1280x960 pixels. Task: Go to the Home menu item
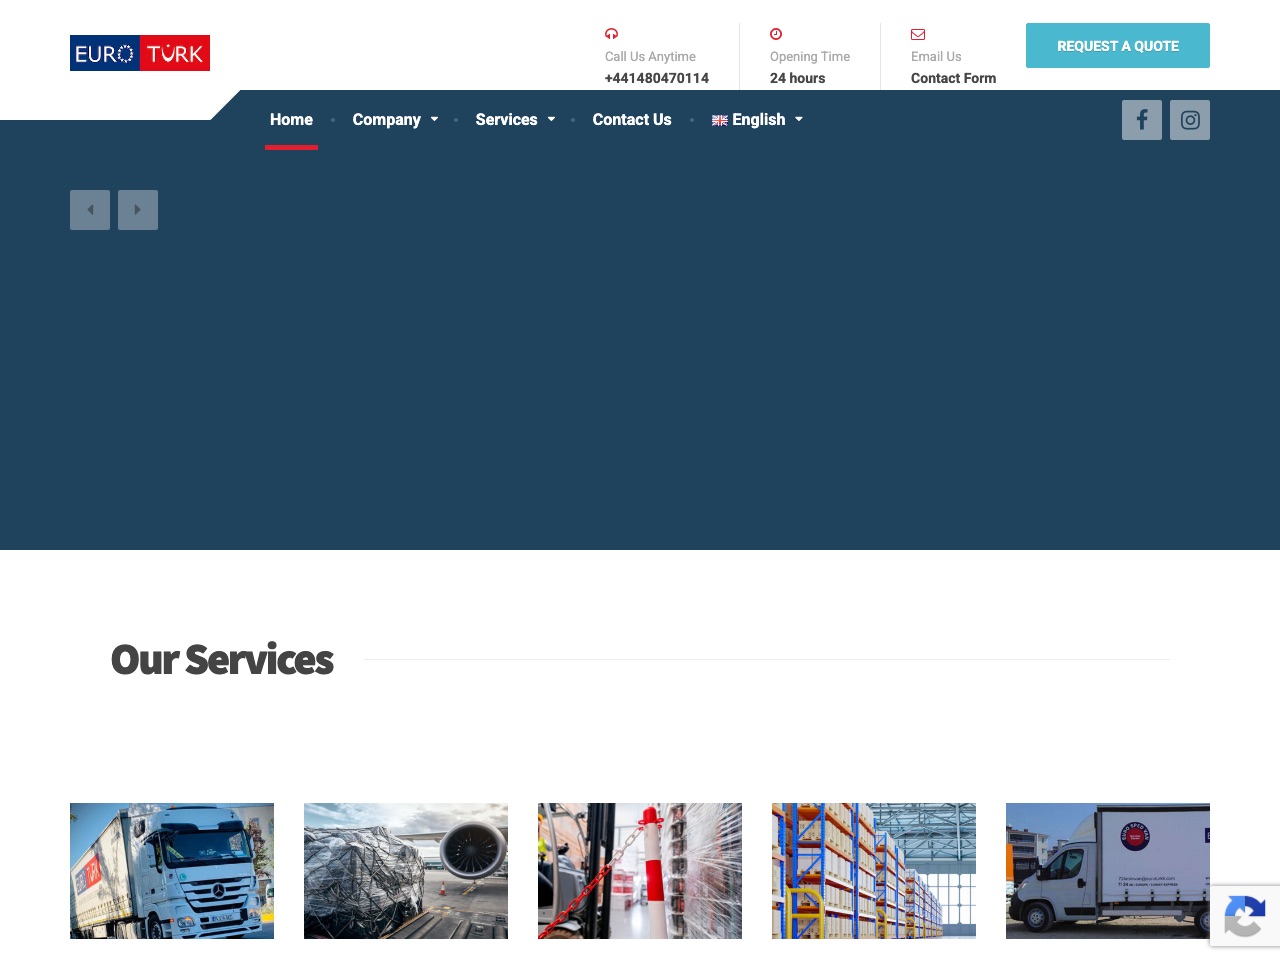pos(291,120)
